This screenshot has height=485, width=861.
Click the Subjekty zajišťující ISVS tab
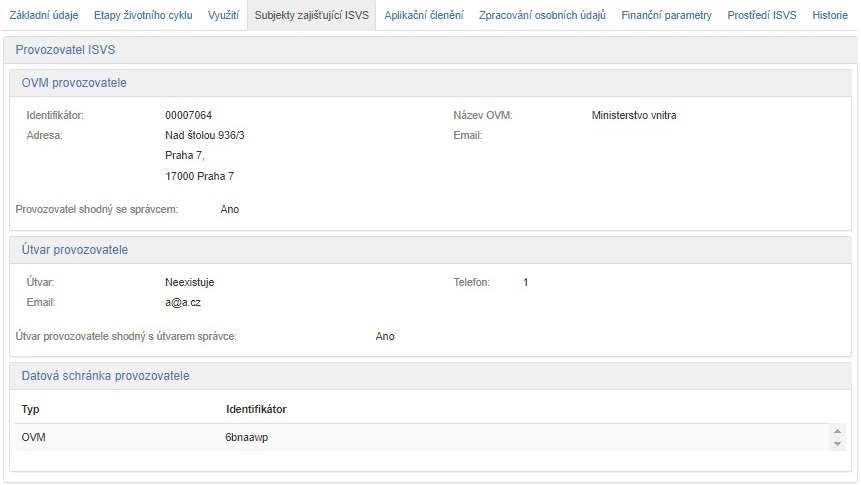click(x=311, y=16)
